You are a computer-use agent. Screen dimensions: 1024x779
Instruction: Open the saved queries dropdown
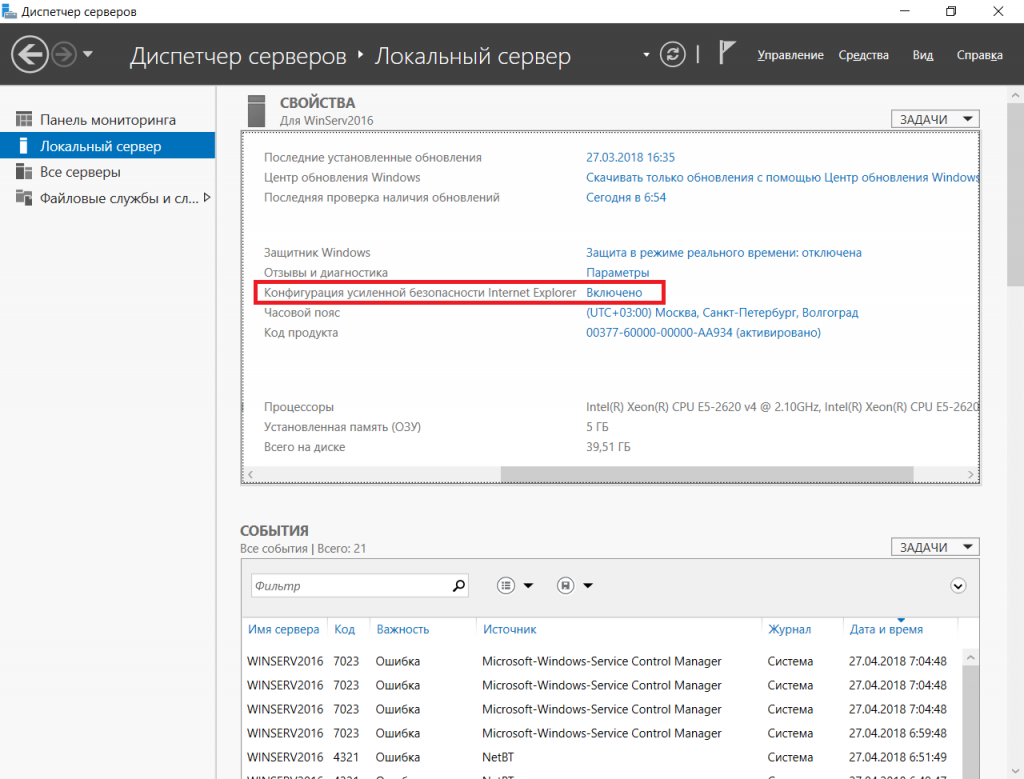pos(575,586)
